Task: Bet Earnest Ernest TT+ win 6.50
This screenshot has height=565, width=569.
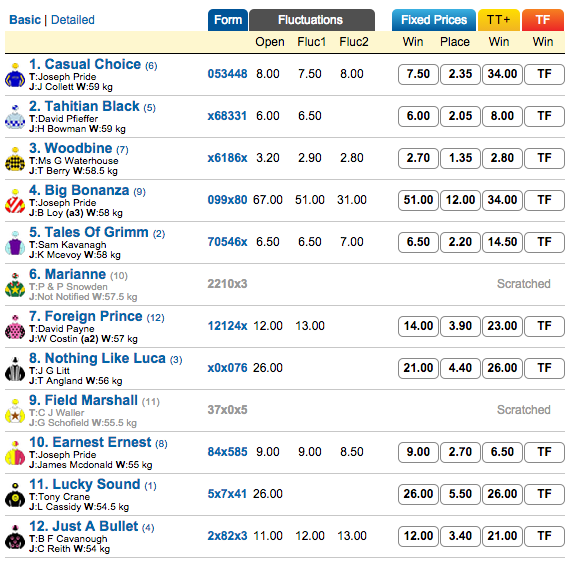Action: point(502,452)
